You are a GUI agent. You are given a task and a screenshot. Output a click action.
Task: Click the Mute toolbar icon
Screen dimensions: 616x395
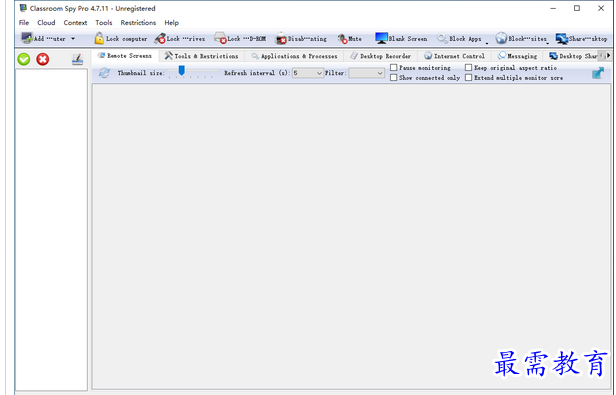click(x=343, y=39)
